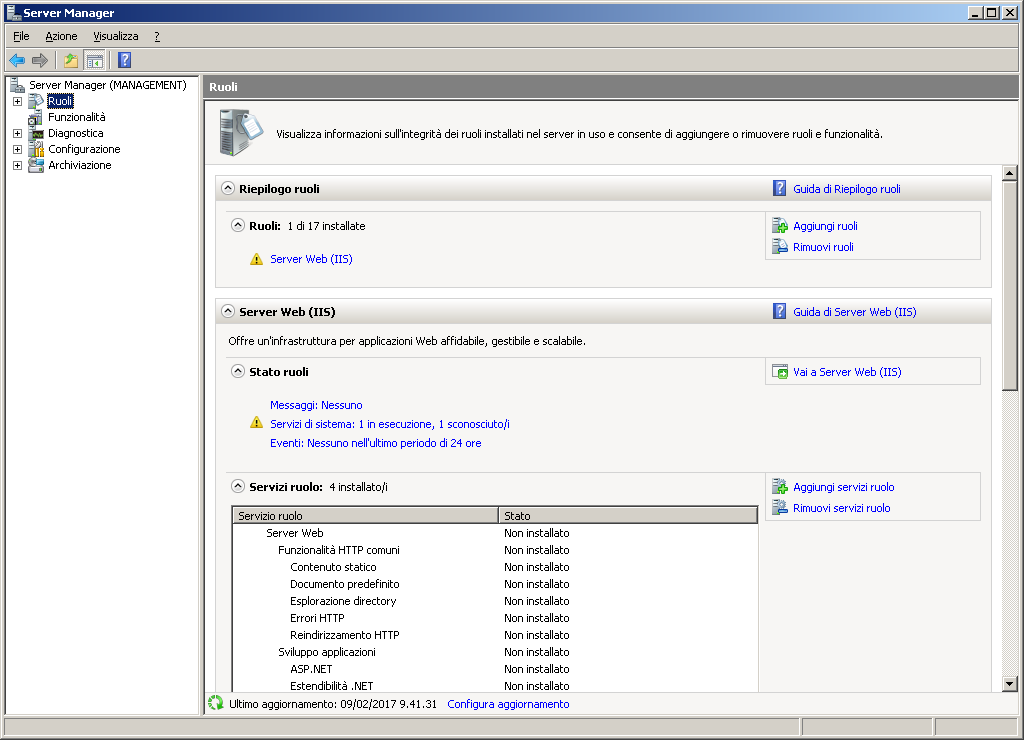Click the vertical scrollbar thumb
Image resolution: width=1024 pixels, height=740 pixels.
click(1010, 286)
